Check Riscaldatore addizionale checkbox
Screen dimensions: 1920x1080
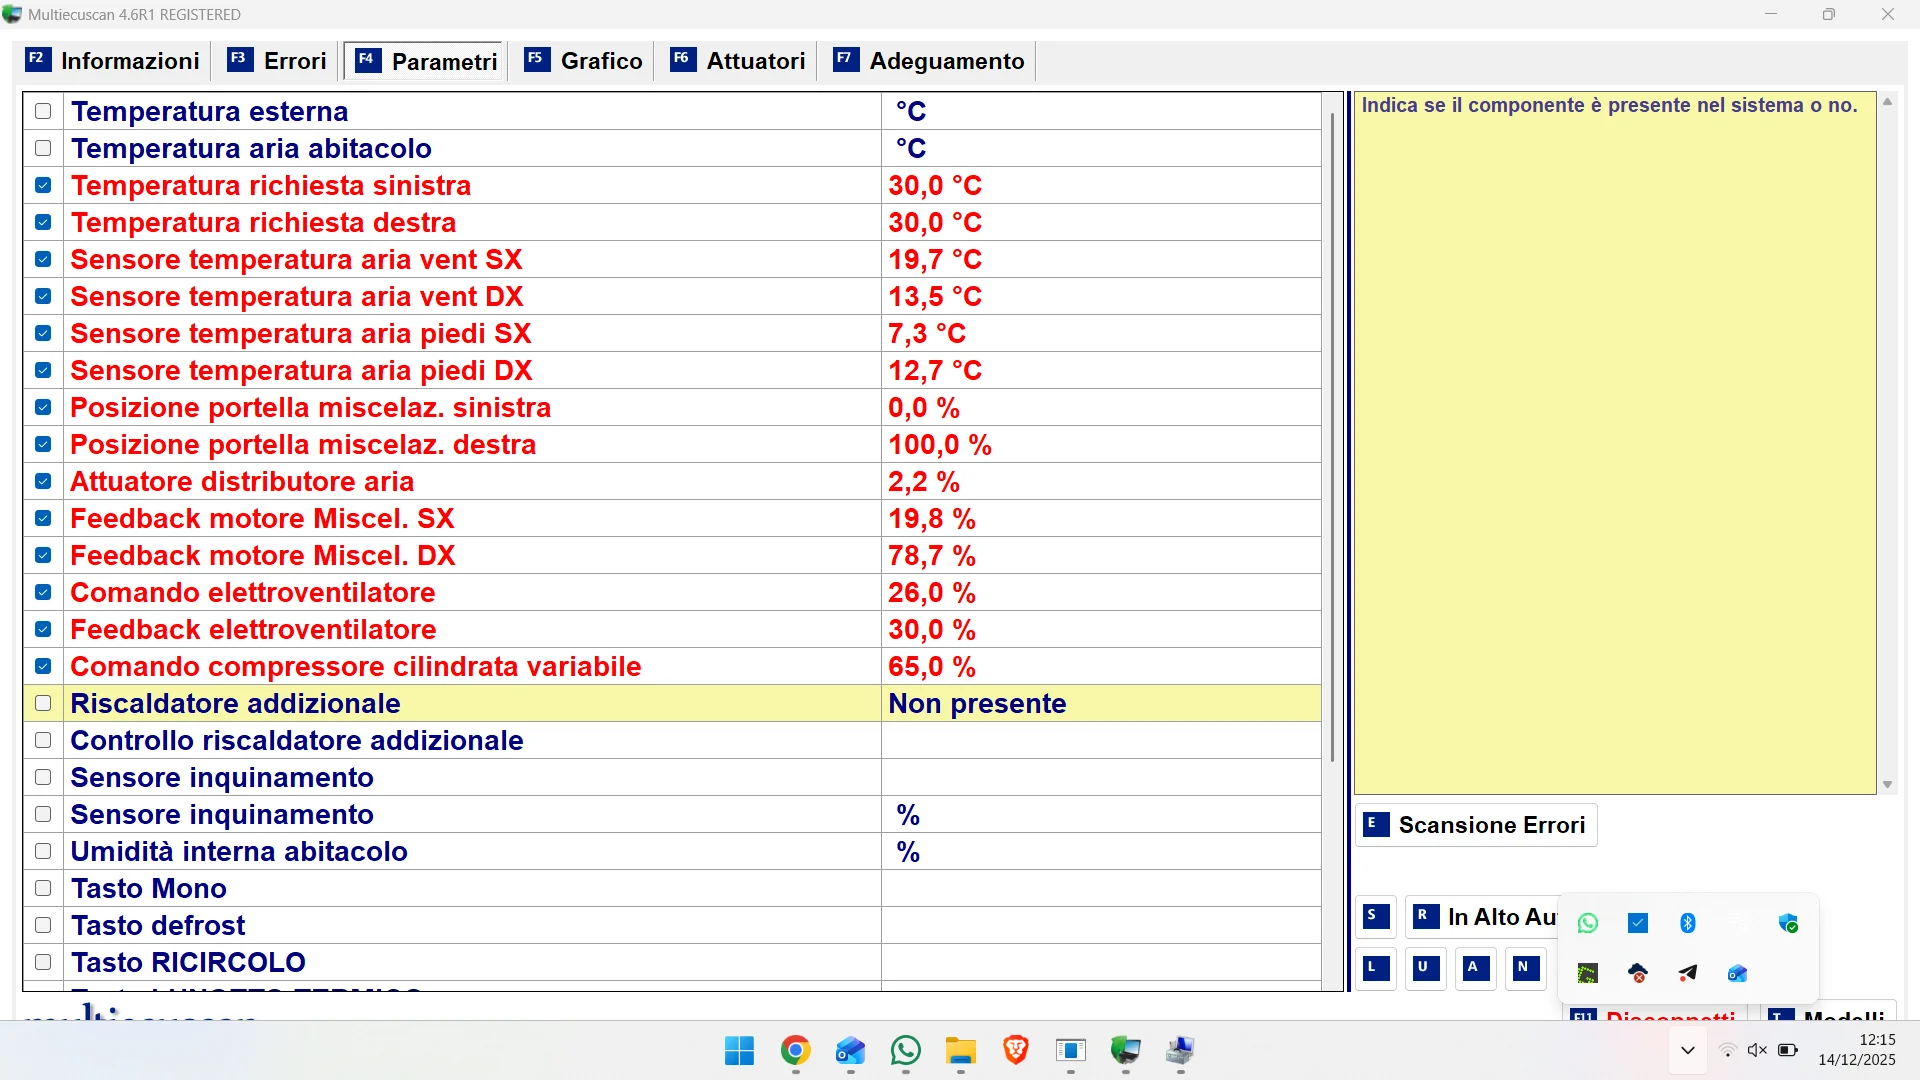click(43, 703)
